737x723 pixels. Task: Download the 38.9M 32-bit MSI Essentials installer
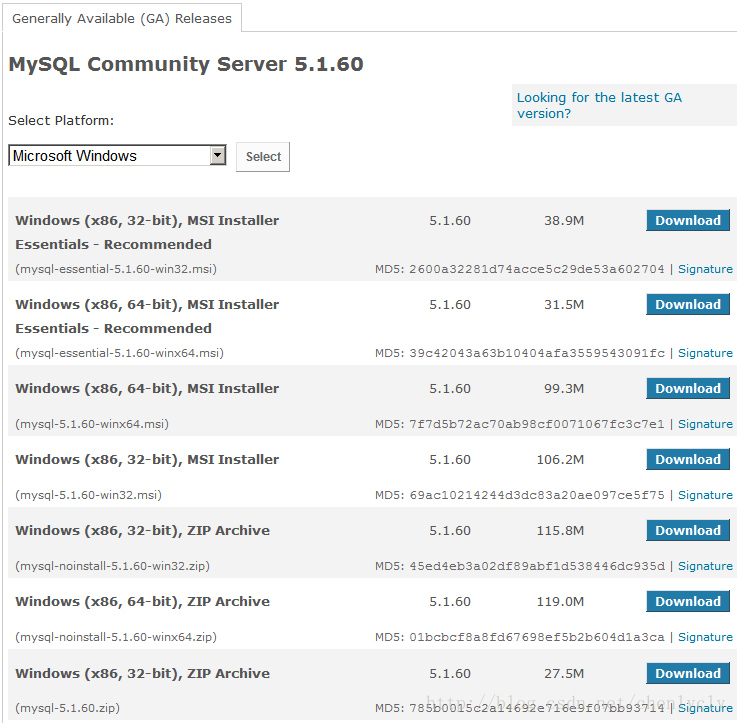point(688,220)
